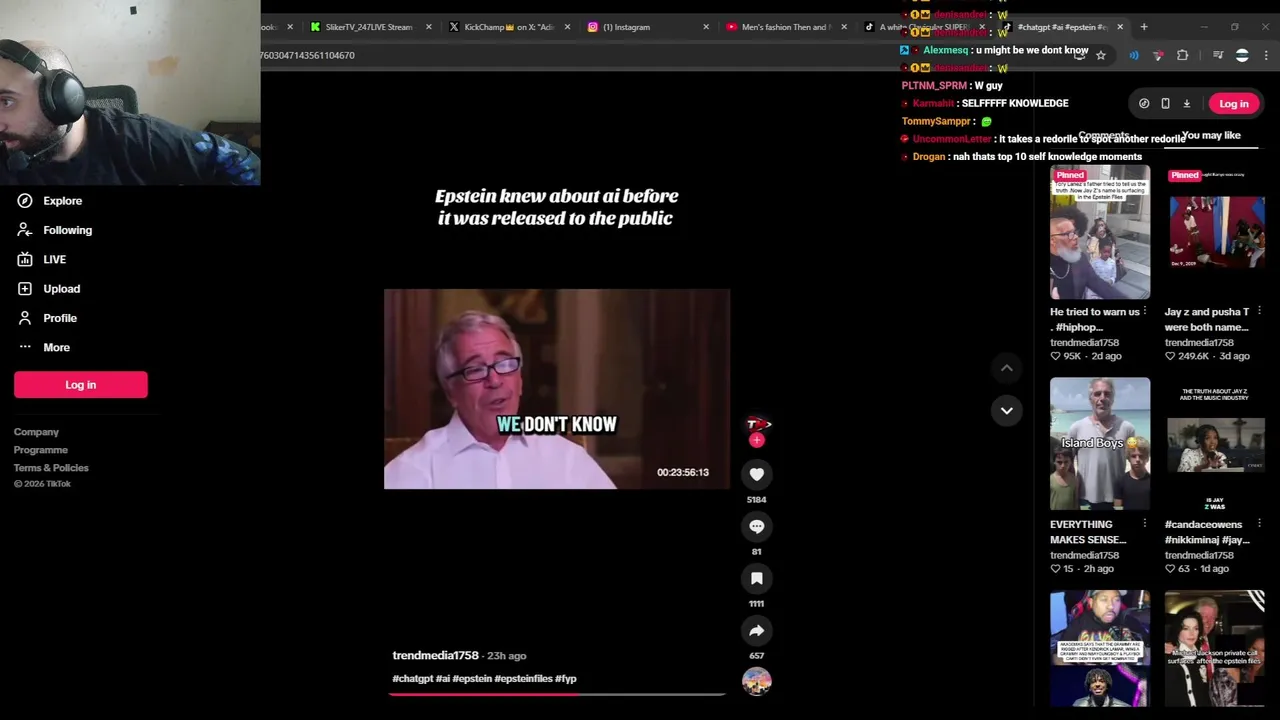The width and height of the screenshot is (1280, 720).
Task: Open comments via the speech bubble icon
Action: point(757,526)
